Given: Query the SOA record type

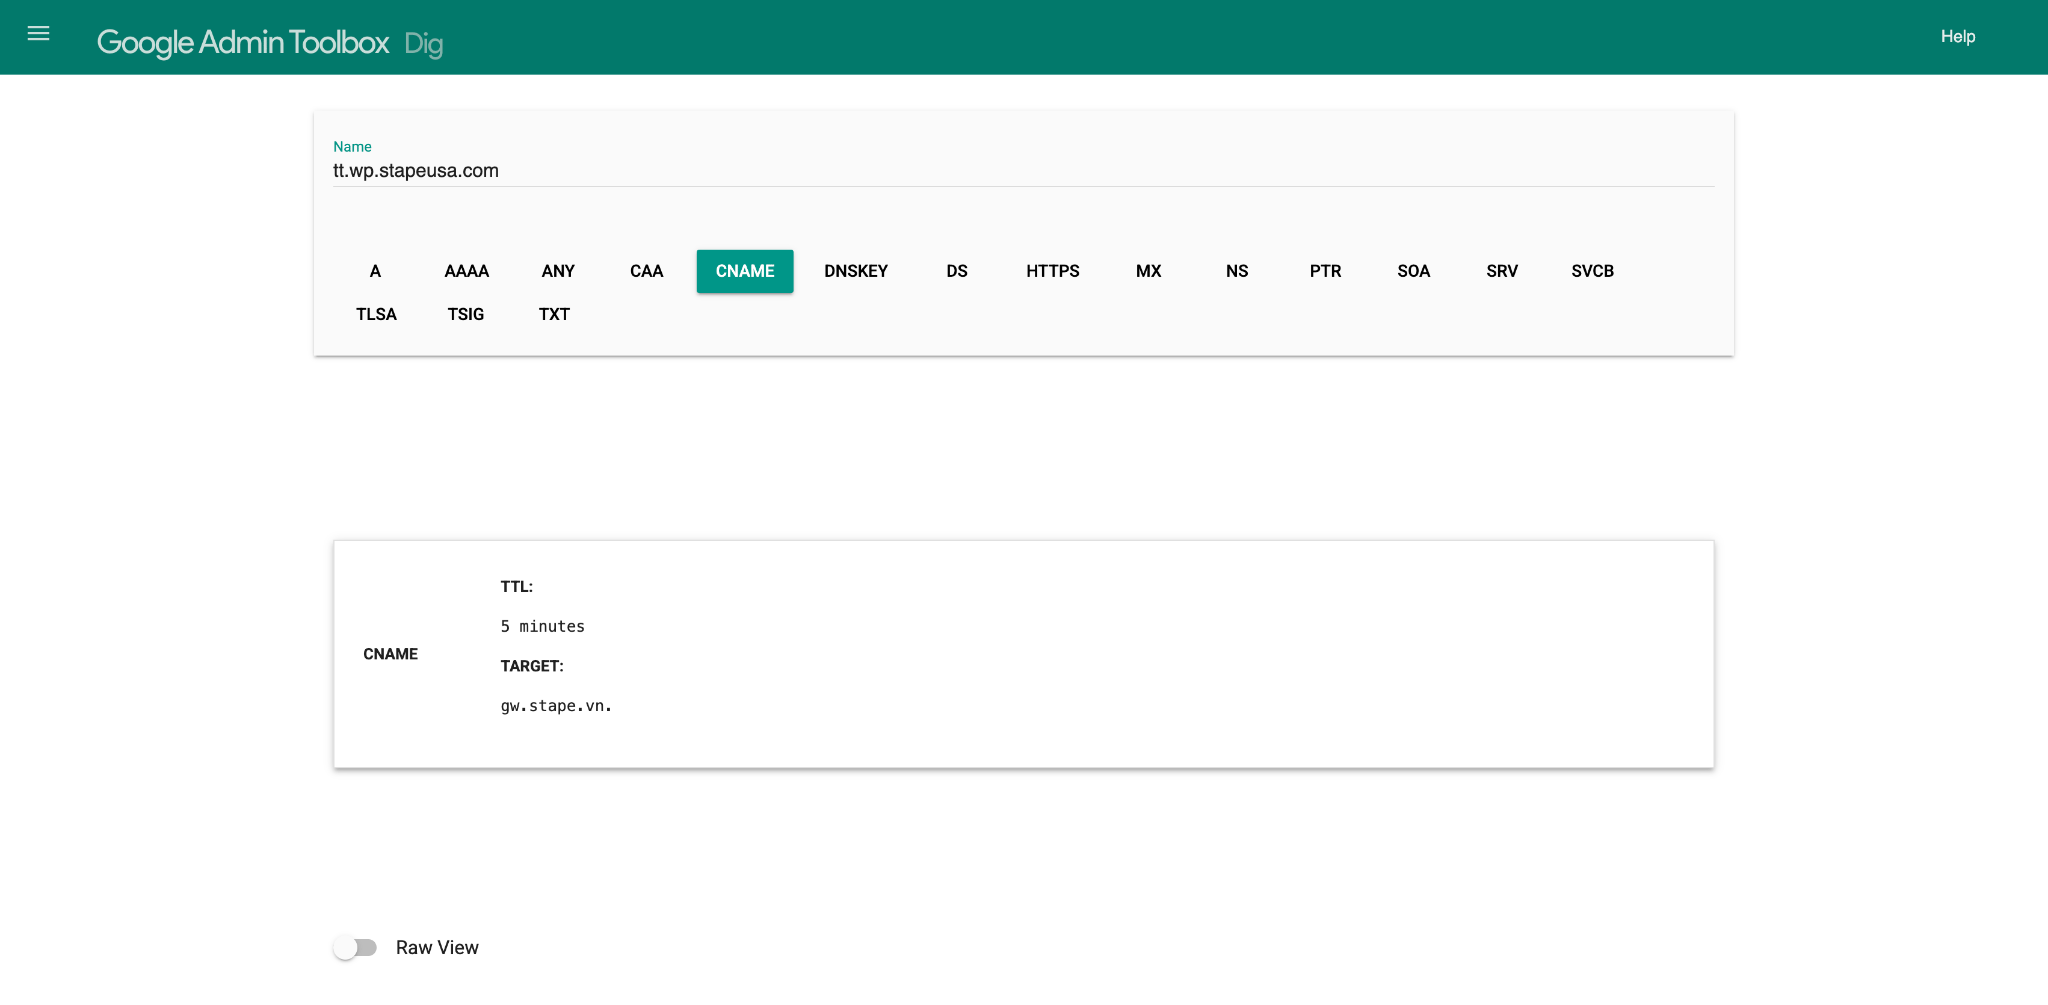Looking at the screenshot, I should pyautogui.click(x=1413, y=272).
